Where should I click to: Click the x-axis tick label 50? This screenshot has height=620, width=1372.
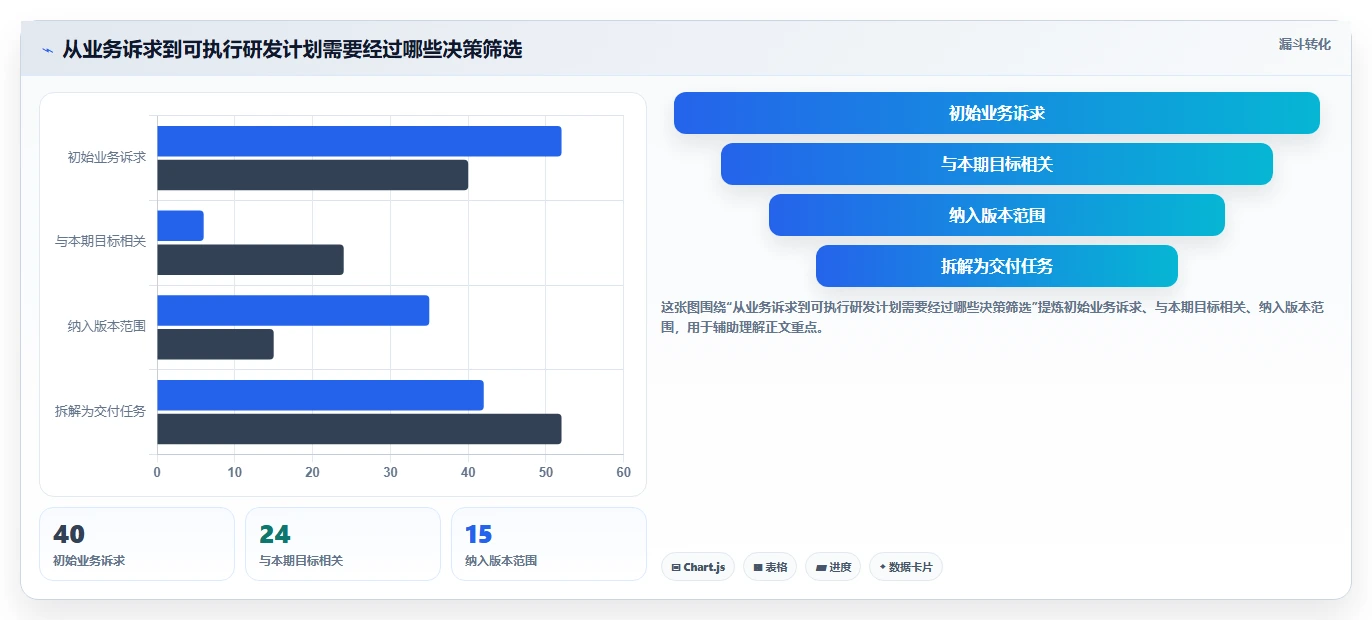[x=546, y=472]
